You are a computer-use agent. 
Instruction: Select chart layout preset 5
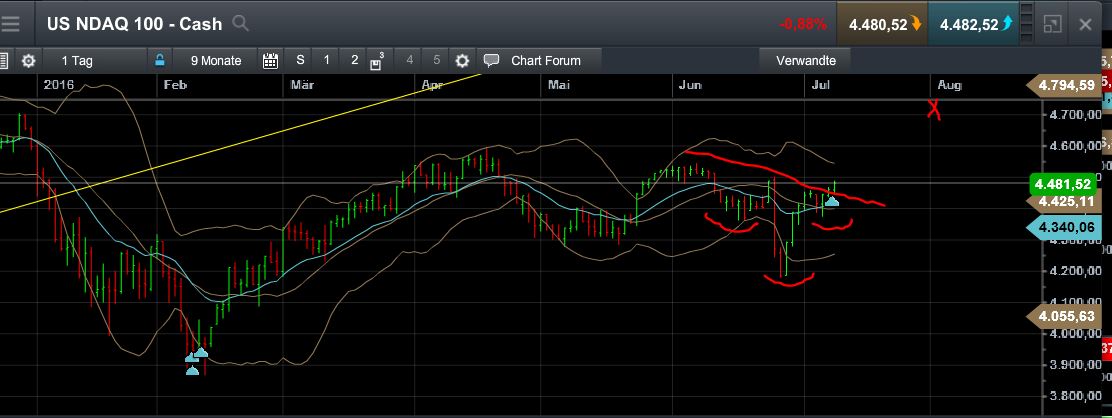click(436, 60)
